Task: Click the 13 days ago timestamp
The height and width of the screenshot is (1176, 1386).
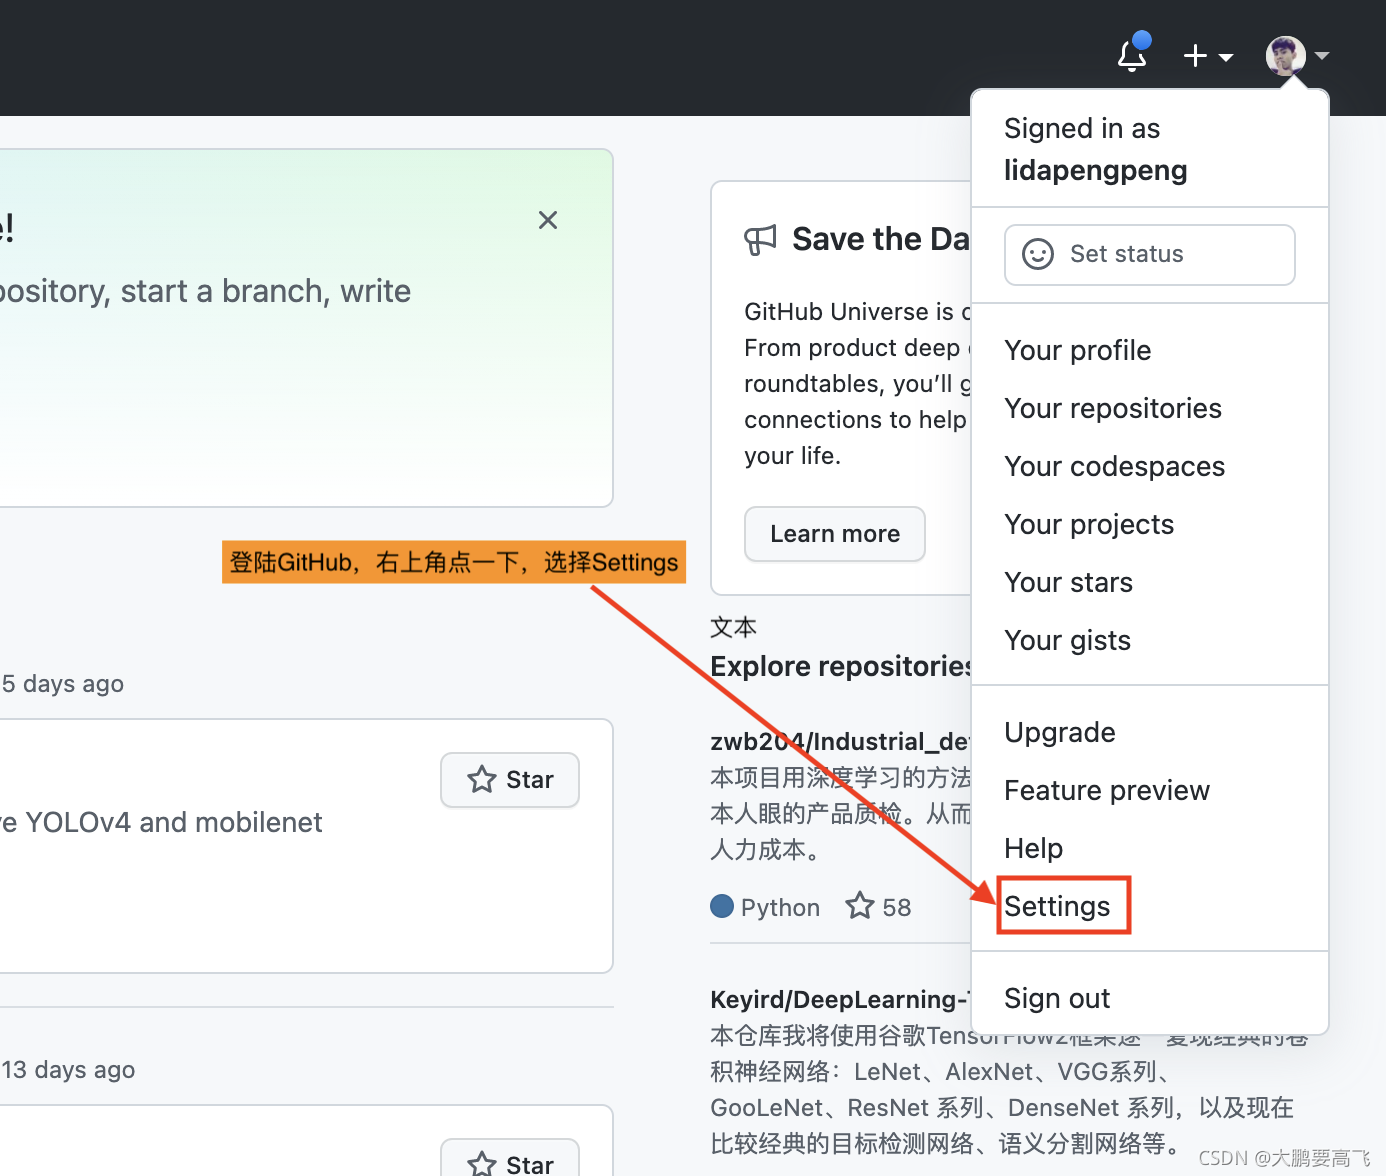Action: click(x=68, y=1070)
